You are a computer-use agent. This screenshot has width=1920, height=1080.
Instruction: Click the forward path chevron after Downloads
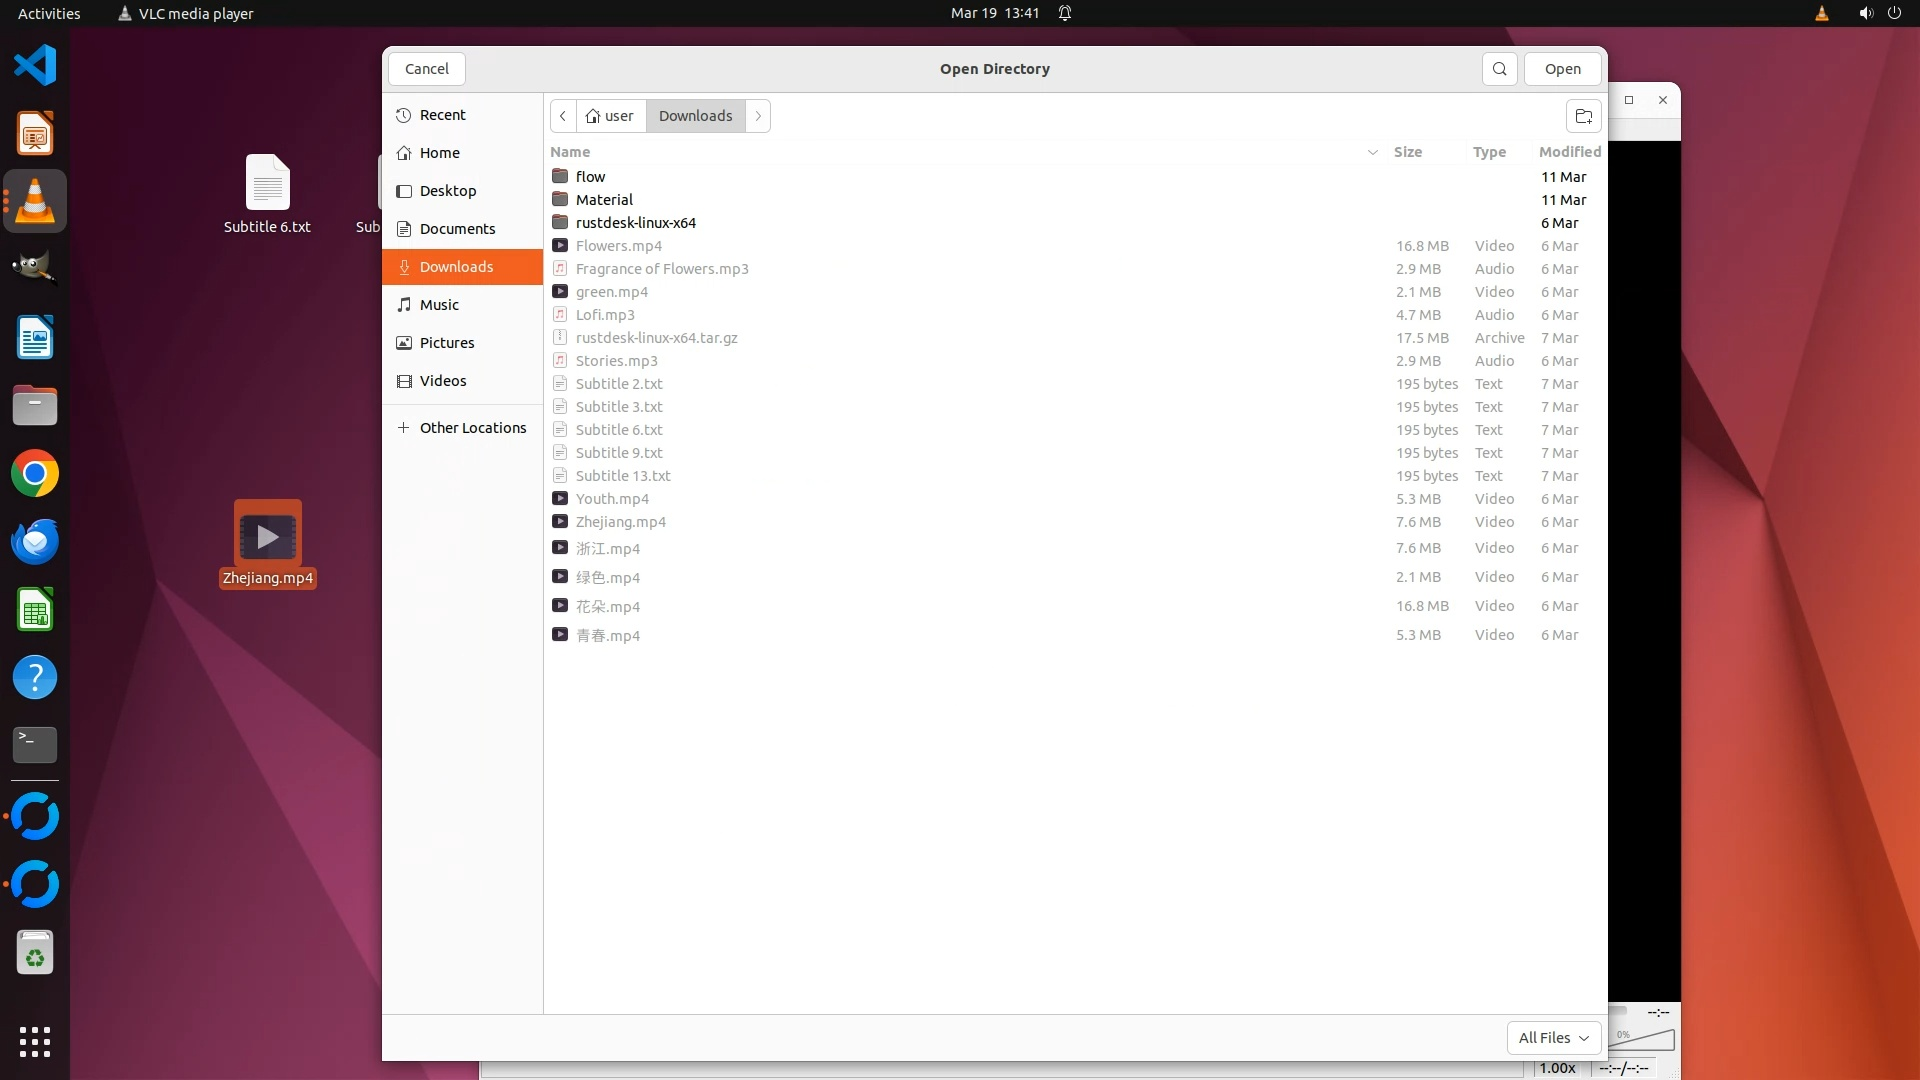pos(758,116)
